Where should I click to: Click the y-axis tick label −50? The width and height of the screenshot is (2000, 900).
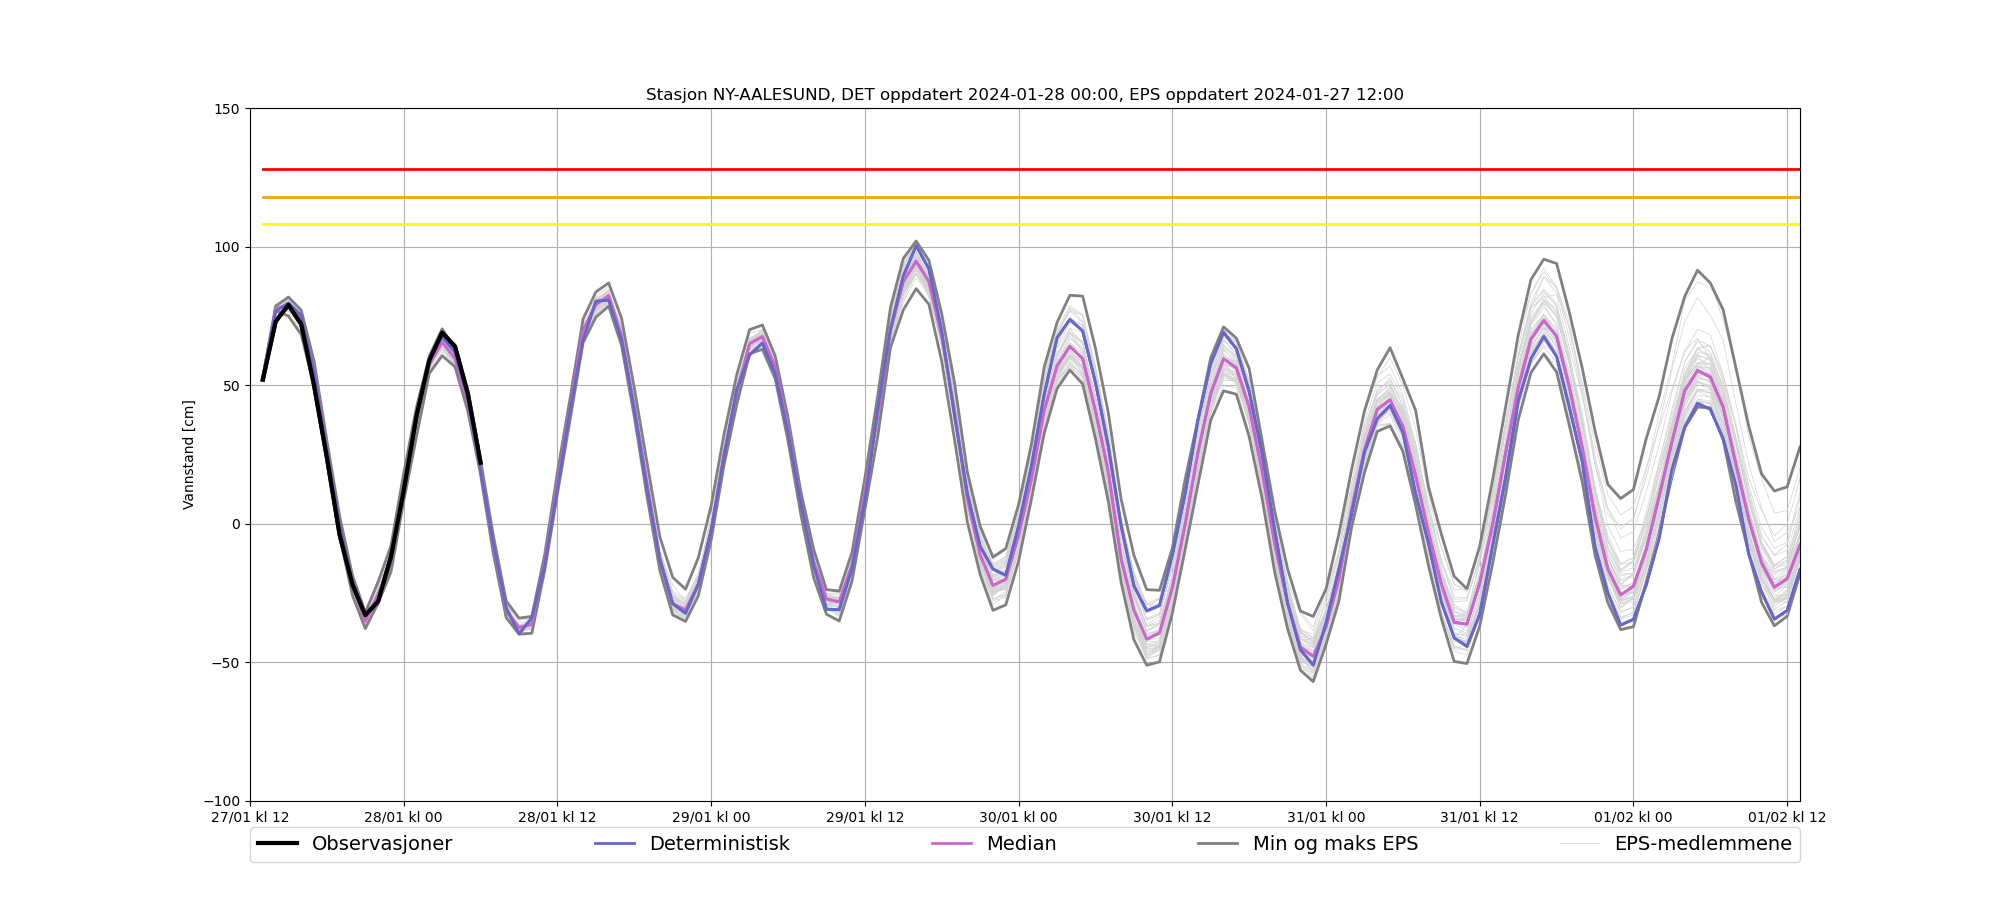tap(226, 663)
